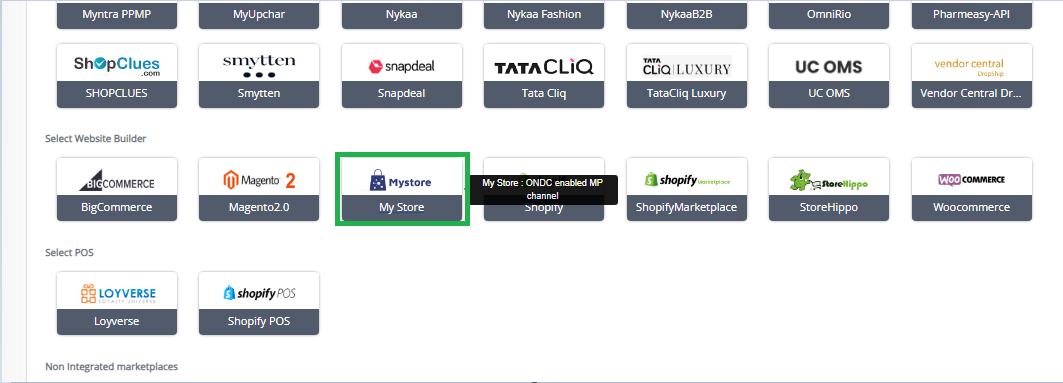The height and width of the screenshot is (383, 1063).
Task: Select Vendor Central Dropship tile
Action: point(972,76)
